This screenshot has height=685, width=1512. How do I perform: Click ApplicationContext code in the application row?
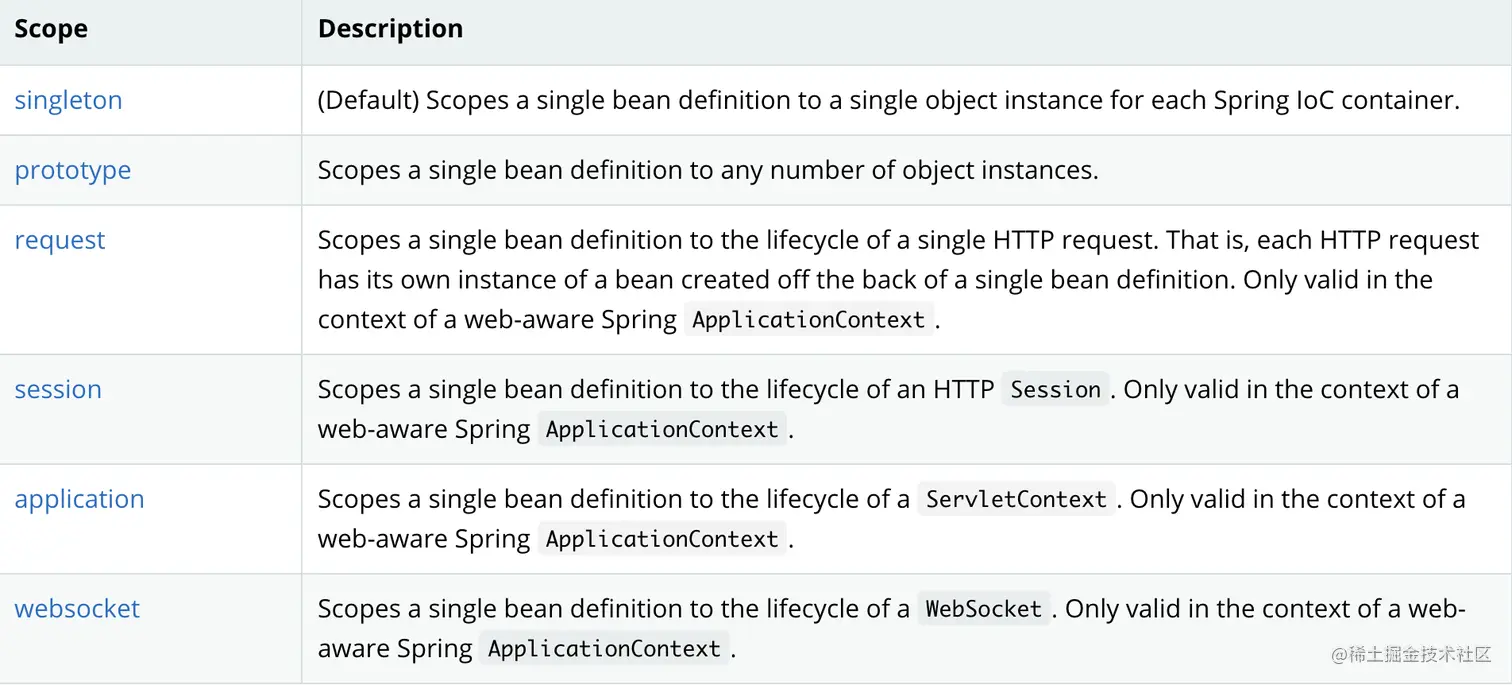click(662, 540)
